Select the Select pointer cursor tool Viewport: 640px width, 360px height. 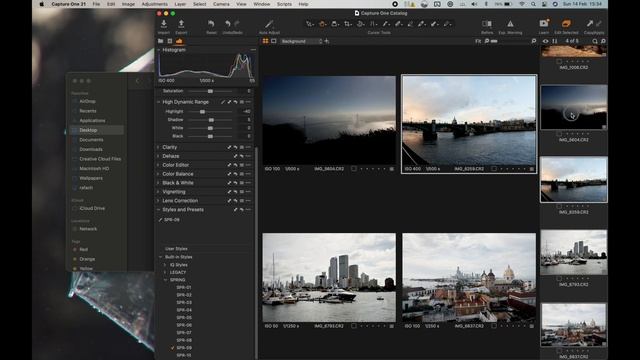tap(309, 24)
